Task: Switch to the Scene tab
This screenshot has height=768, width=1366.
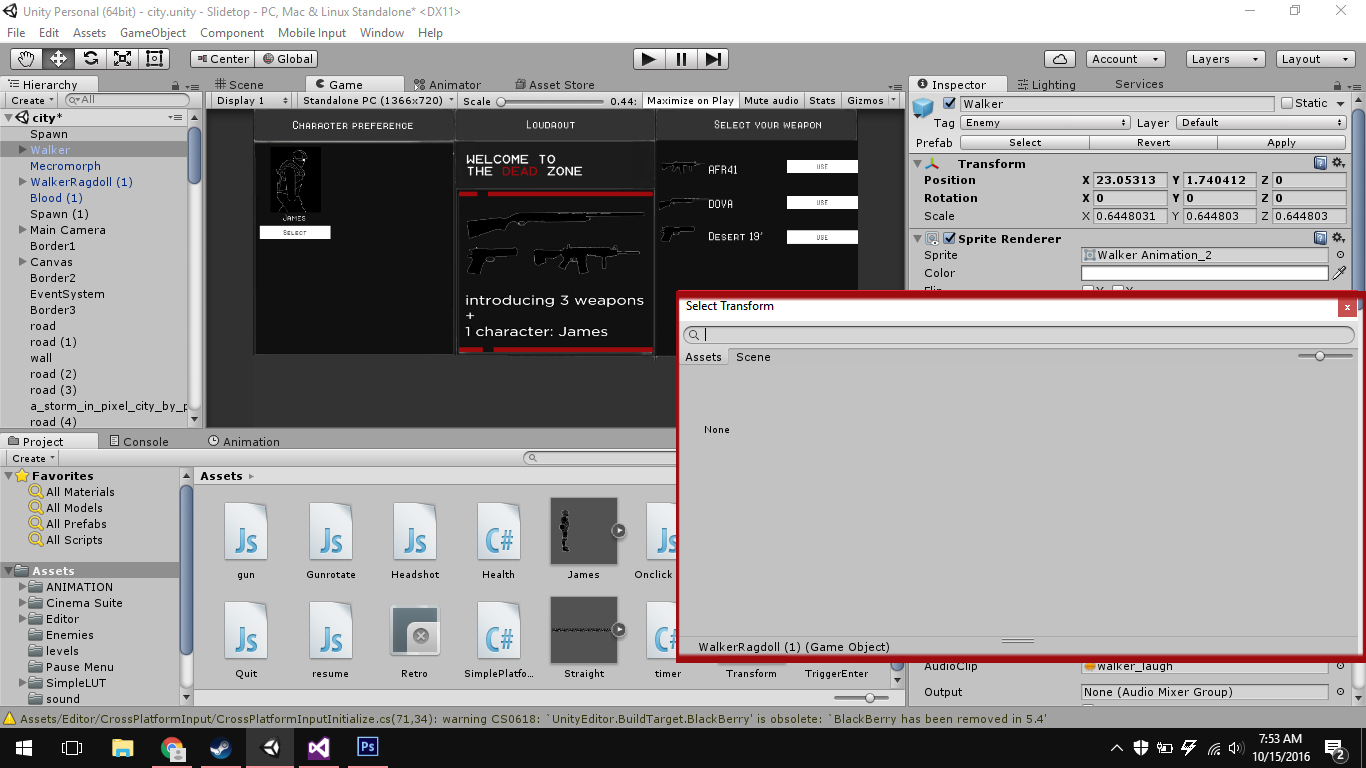Action: [238, 85]
